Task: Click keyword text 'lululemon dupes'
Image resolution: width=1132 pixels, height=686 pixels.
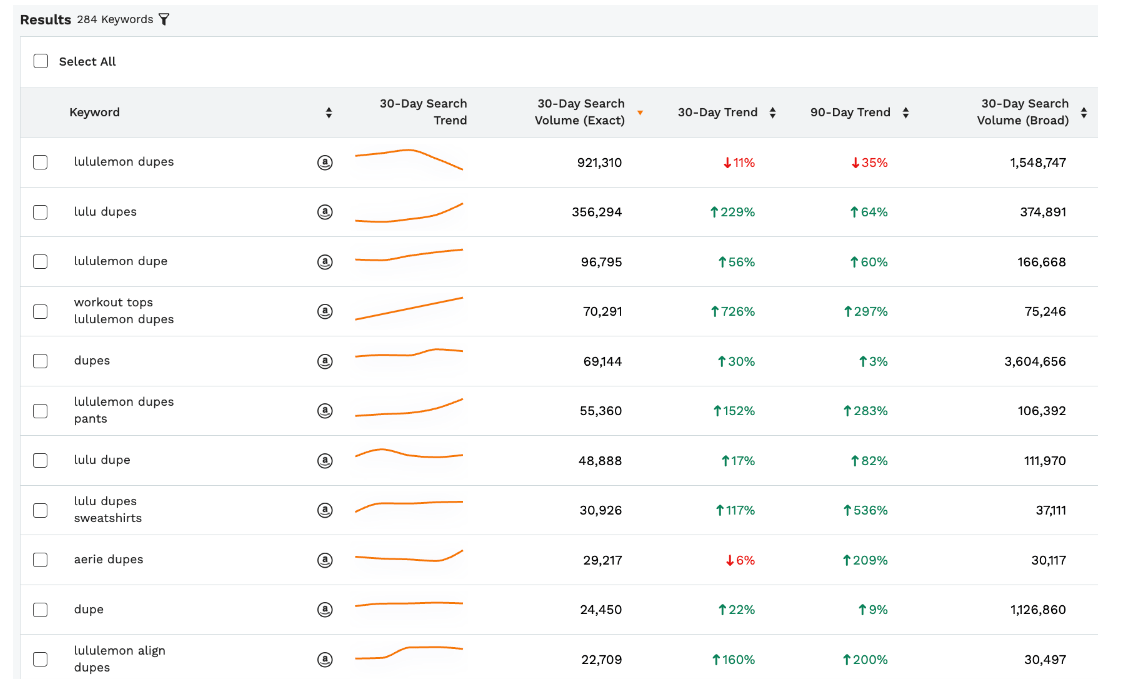Action: pos(123,162)
